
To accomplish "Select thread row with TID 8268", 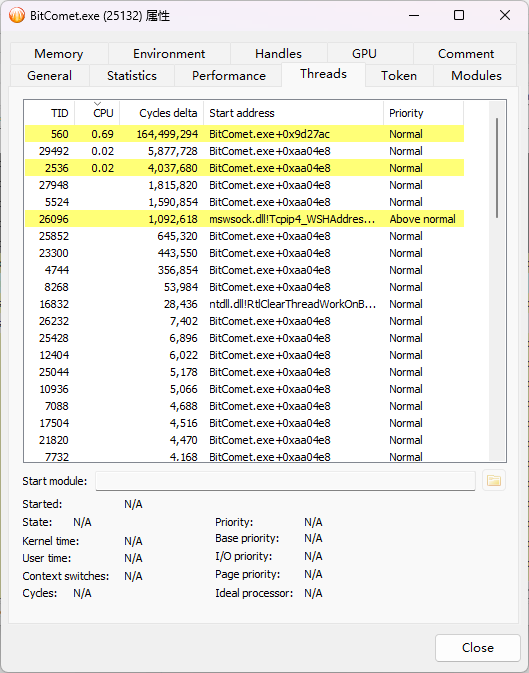I will [x=244, y=287].
